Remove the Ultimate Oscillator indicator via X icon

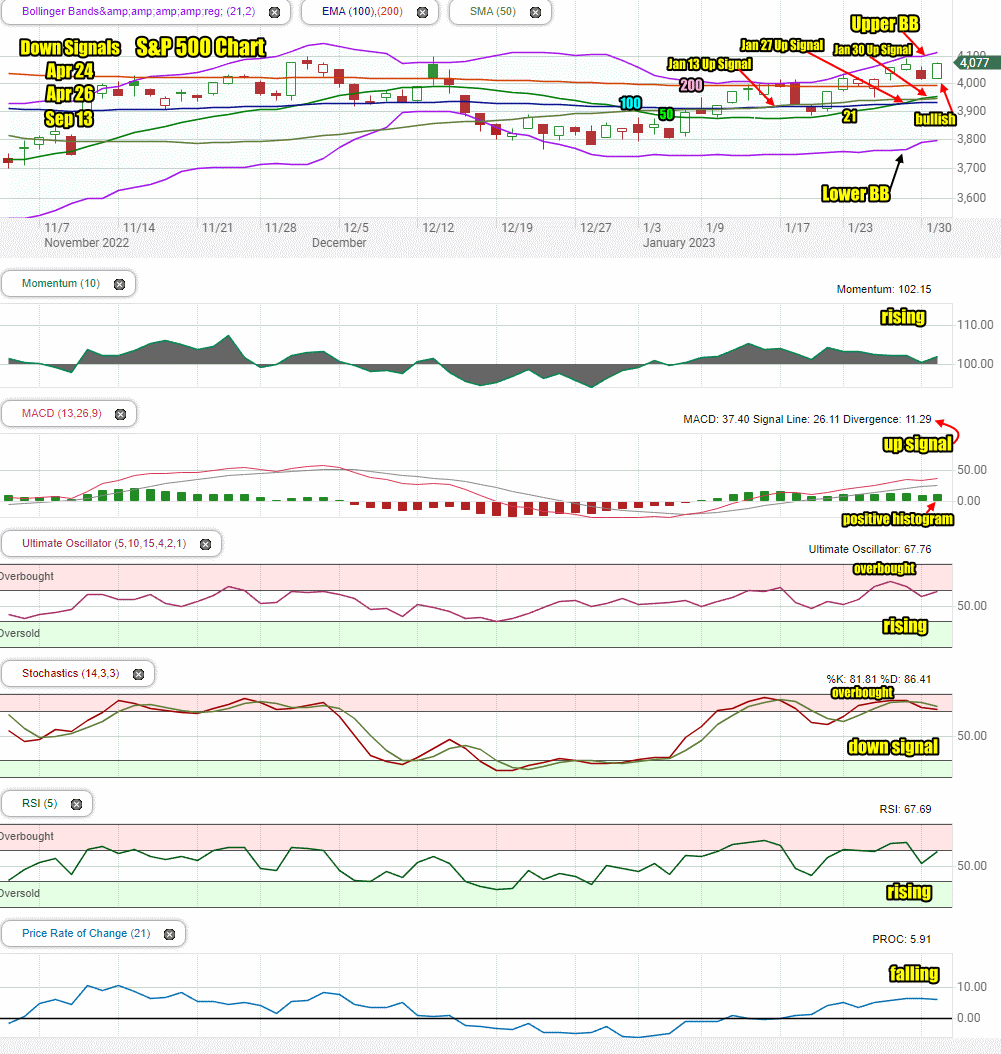tap(206, 544)
